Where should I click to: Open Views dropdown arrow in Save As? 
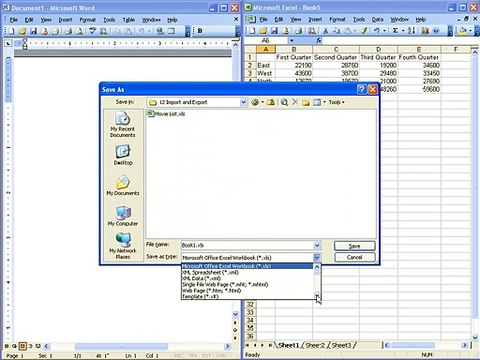(x=324, y=102)
